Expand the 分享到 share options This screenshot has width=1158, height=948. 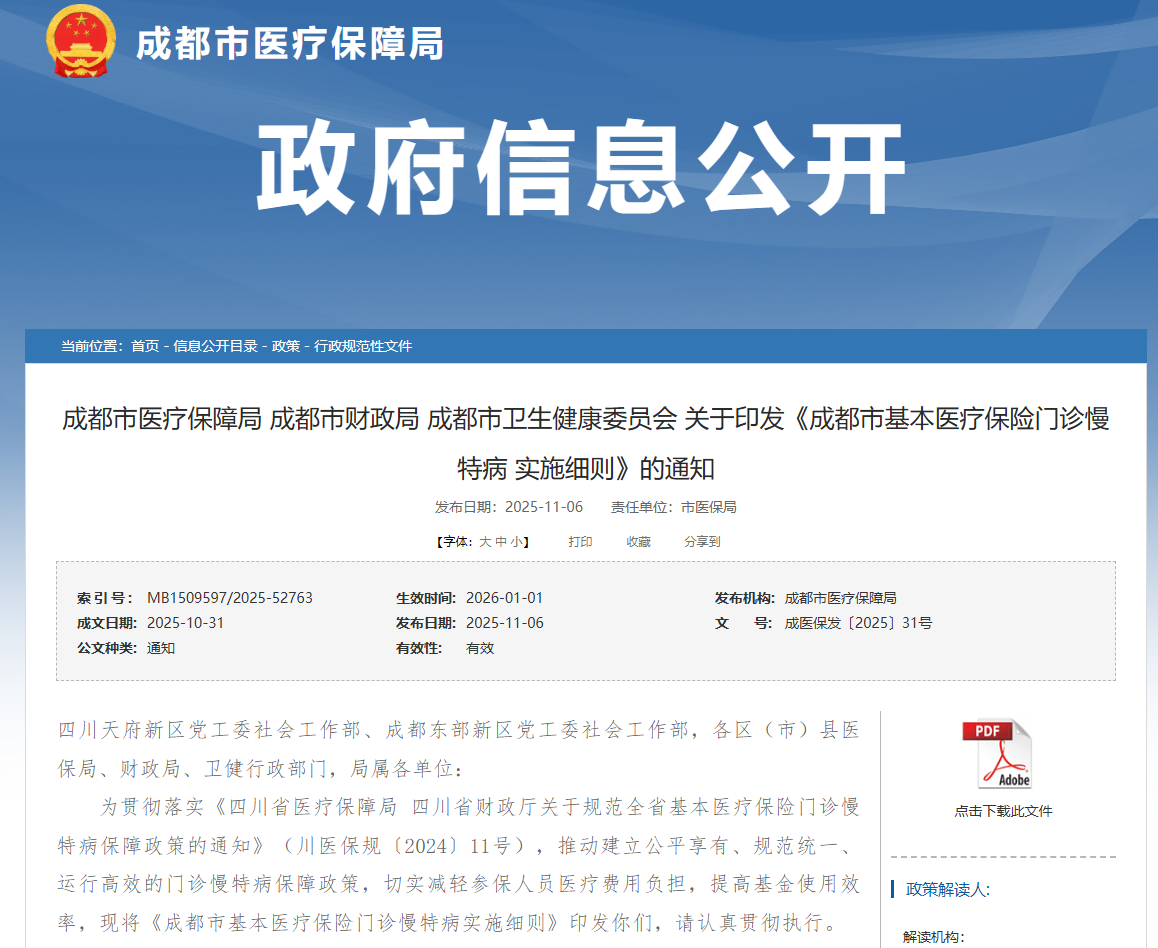pos(702,541)
